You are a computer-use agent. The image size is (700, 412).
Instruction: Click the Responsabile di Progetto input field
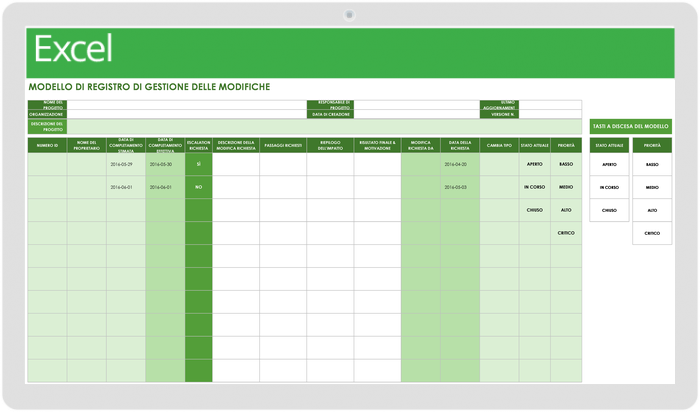417,105
